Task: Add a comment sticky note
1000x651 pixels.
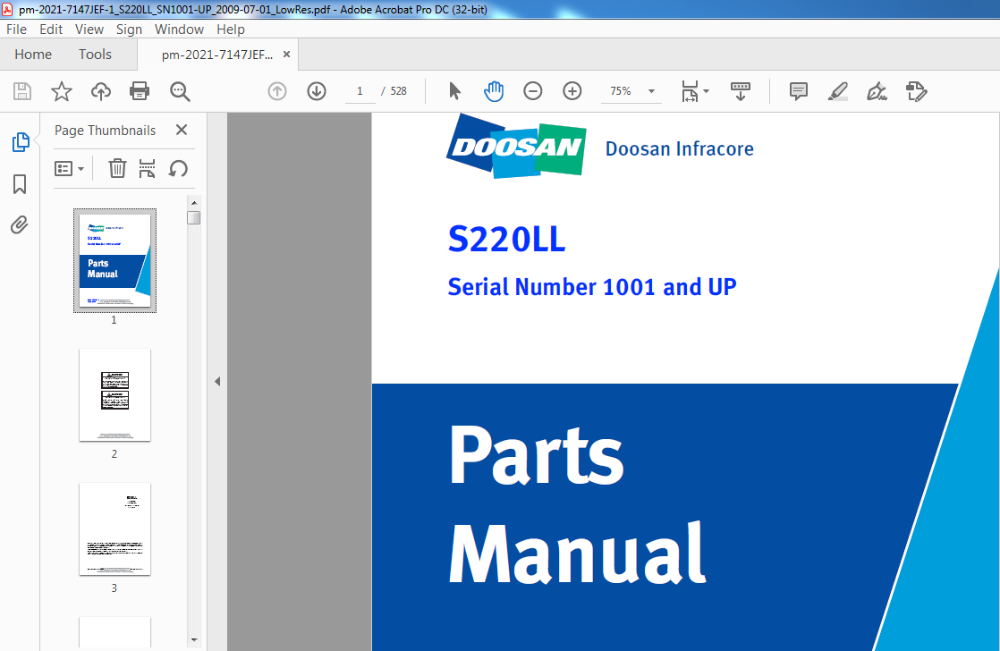Action: 798,91
